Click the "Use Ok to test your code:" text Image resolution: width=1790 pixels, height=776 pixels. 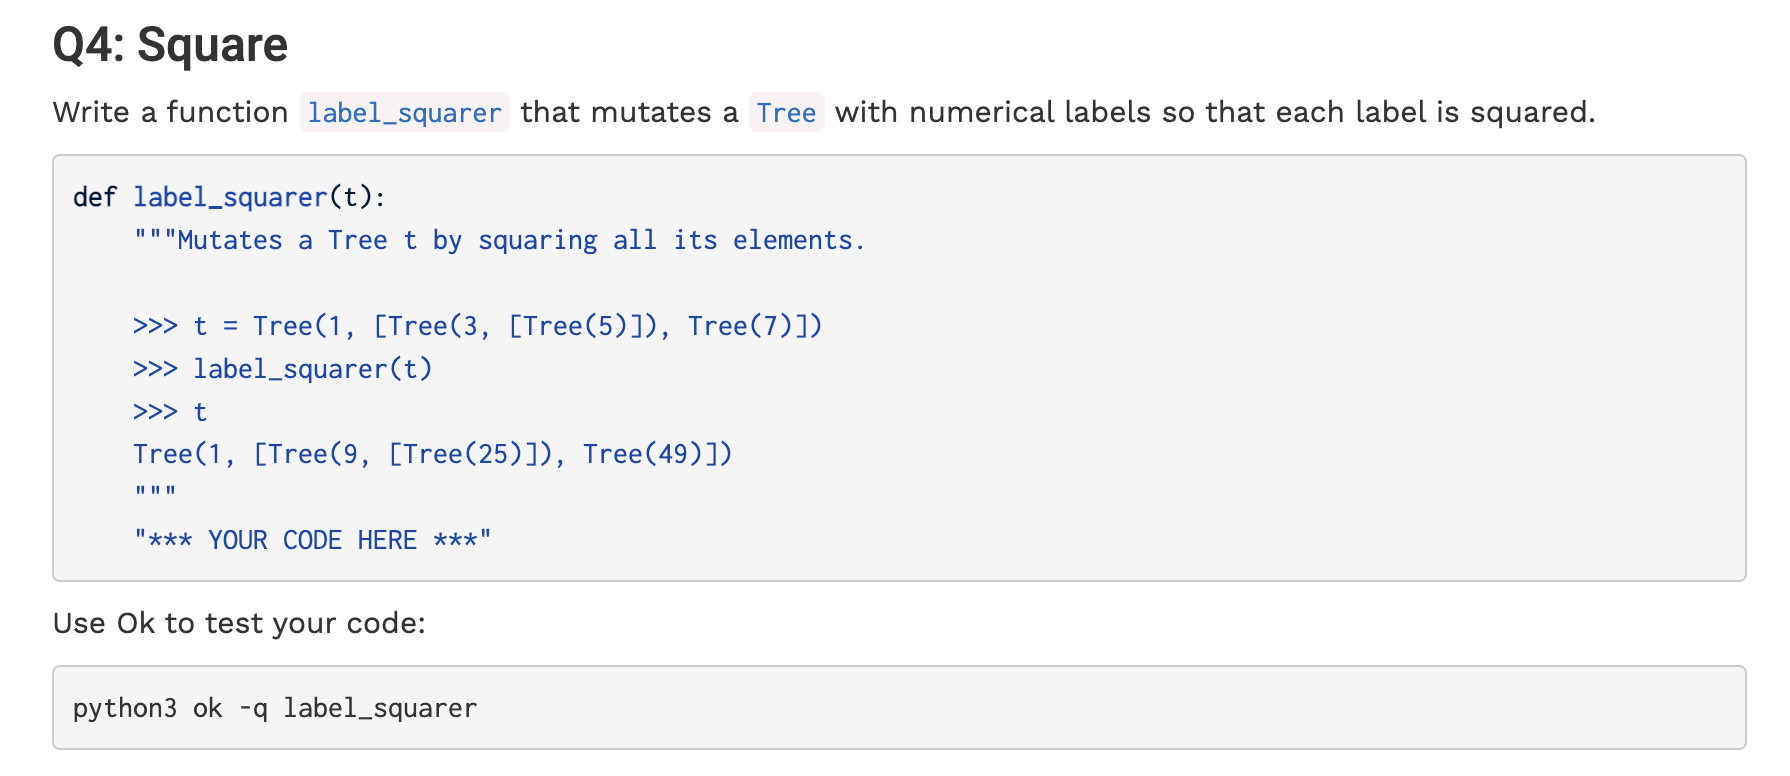pos(239,623)
